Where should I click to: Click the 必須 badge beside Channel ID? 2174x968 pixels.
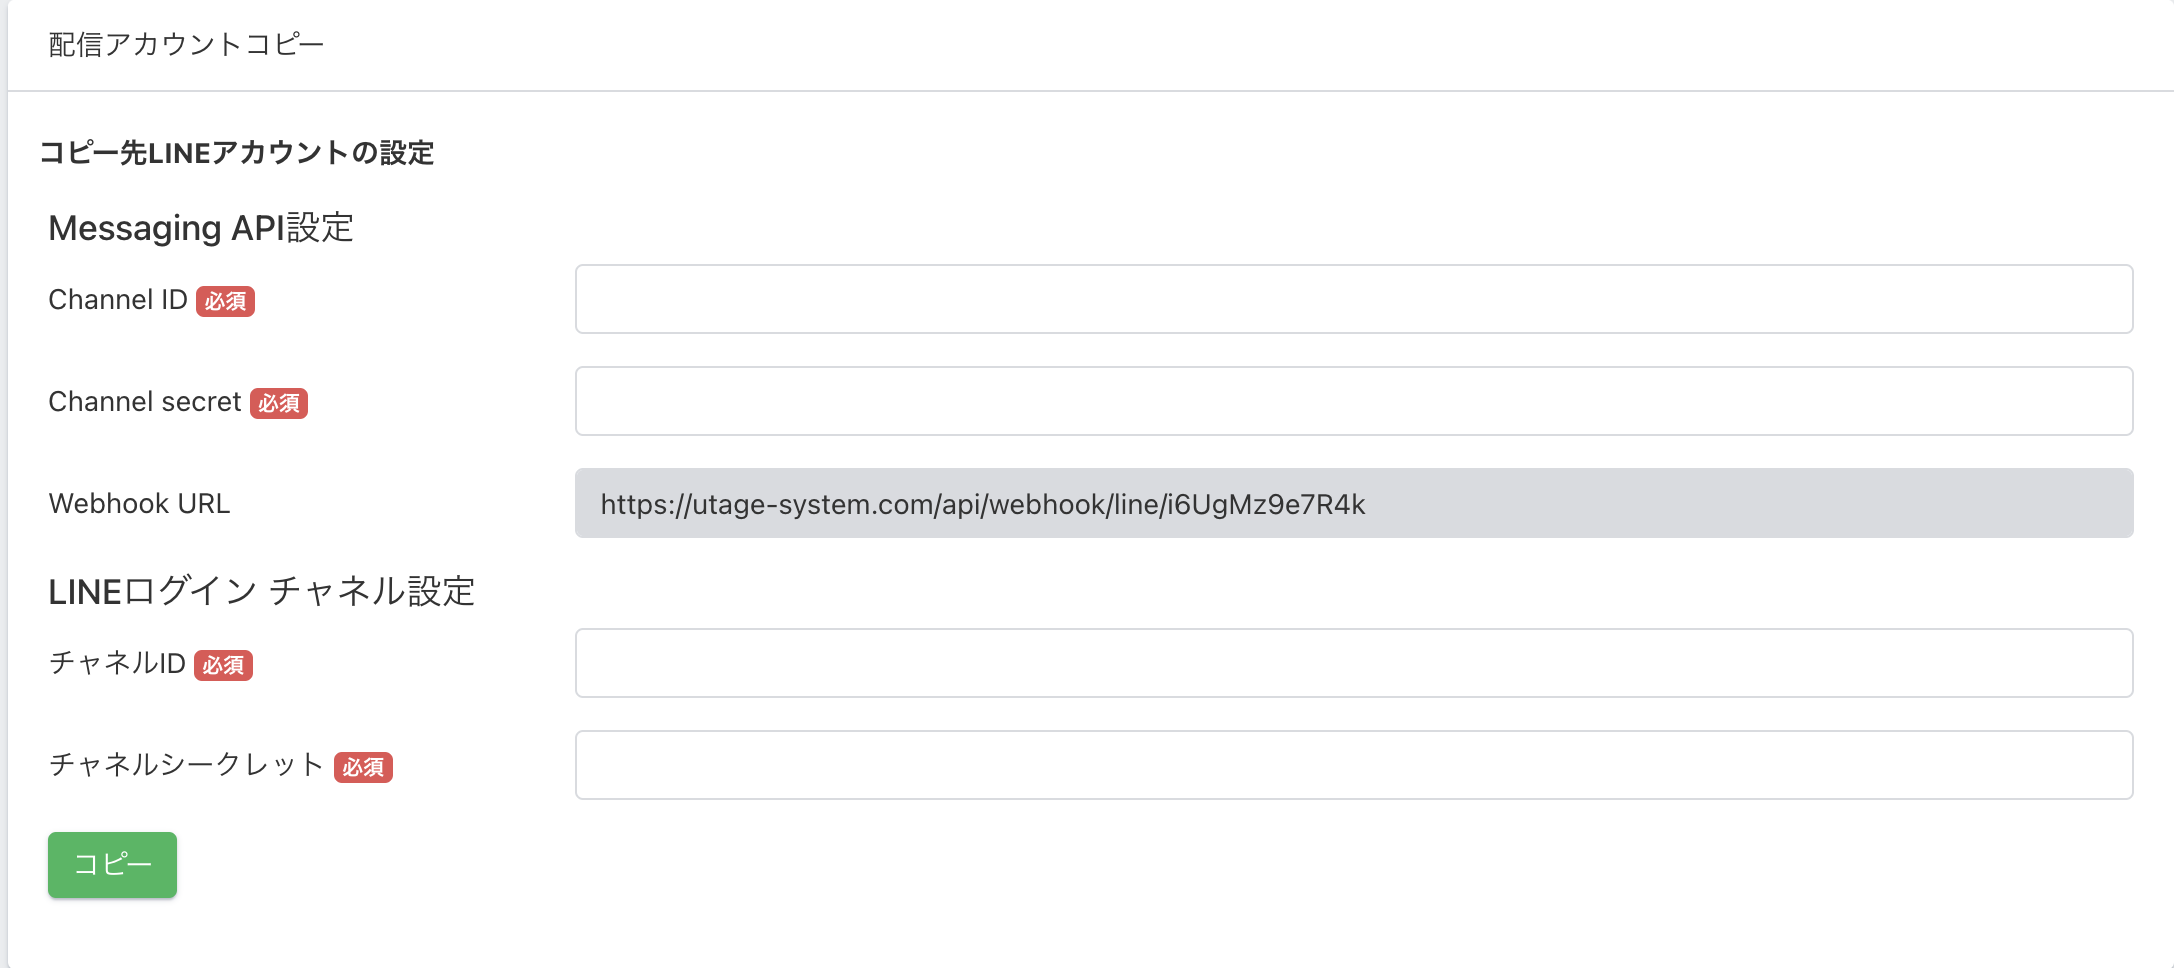(x=225, y=301)
